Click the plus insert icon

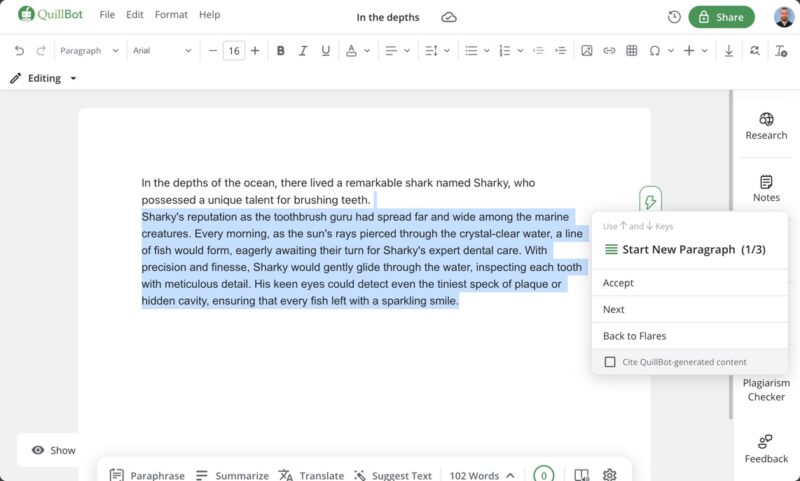click(x=689, y=50)
